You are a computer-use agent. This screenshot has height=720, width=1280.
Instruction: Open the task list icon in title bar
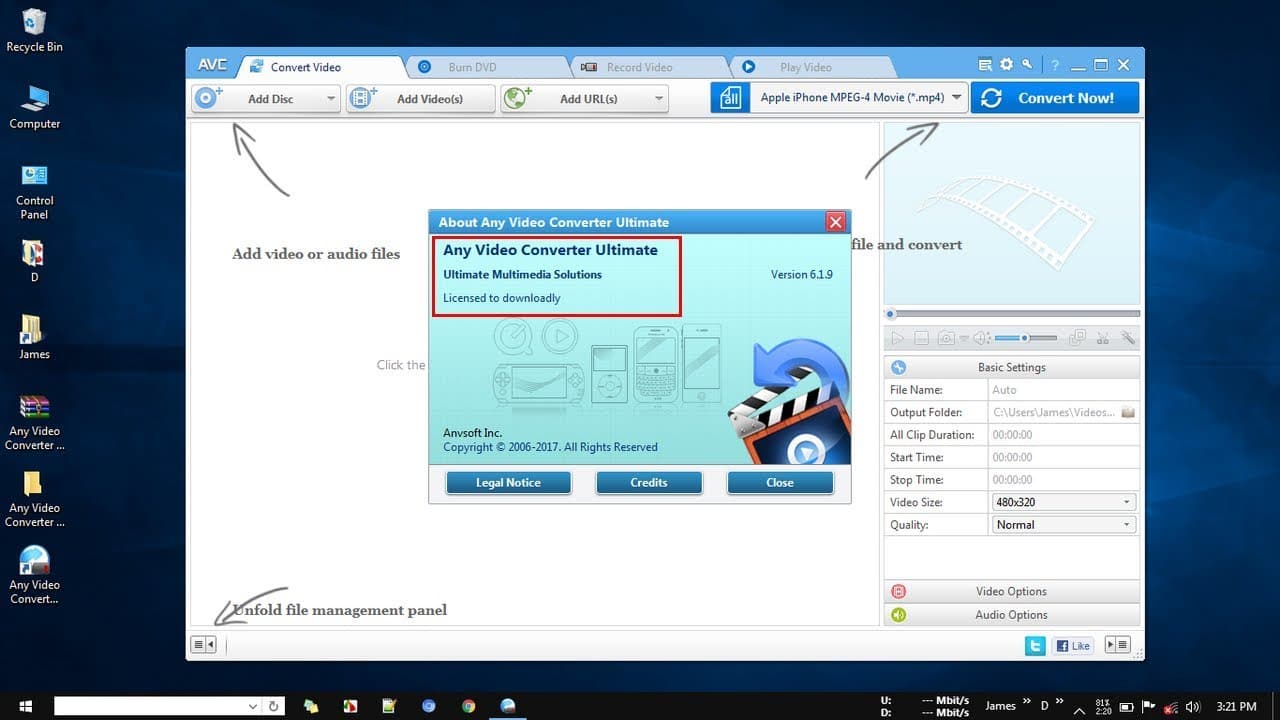[x=985, y=65]
